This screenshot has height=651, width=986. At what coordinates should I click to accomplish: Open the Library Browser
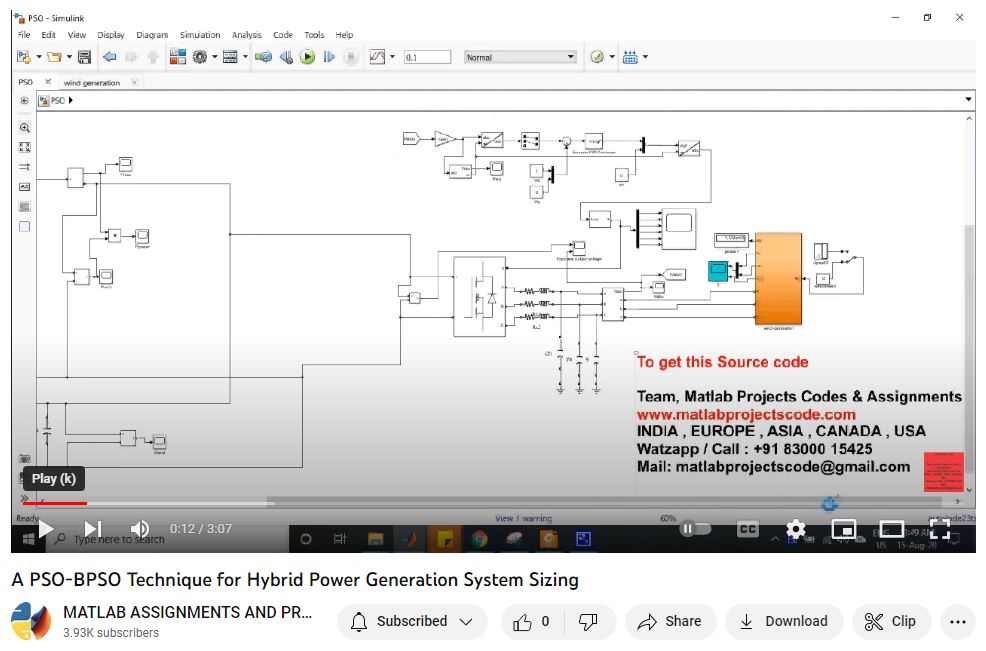177,57
